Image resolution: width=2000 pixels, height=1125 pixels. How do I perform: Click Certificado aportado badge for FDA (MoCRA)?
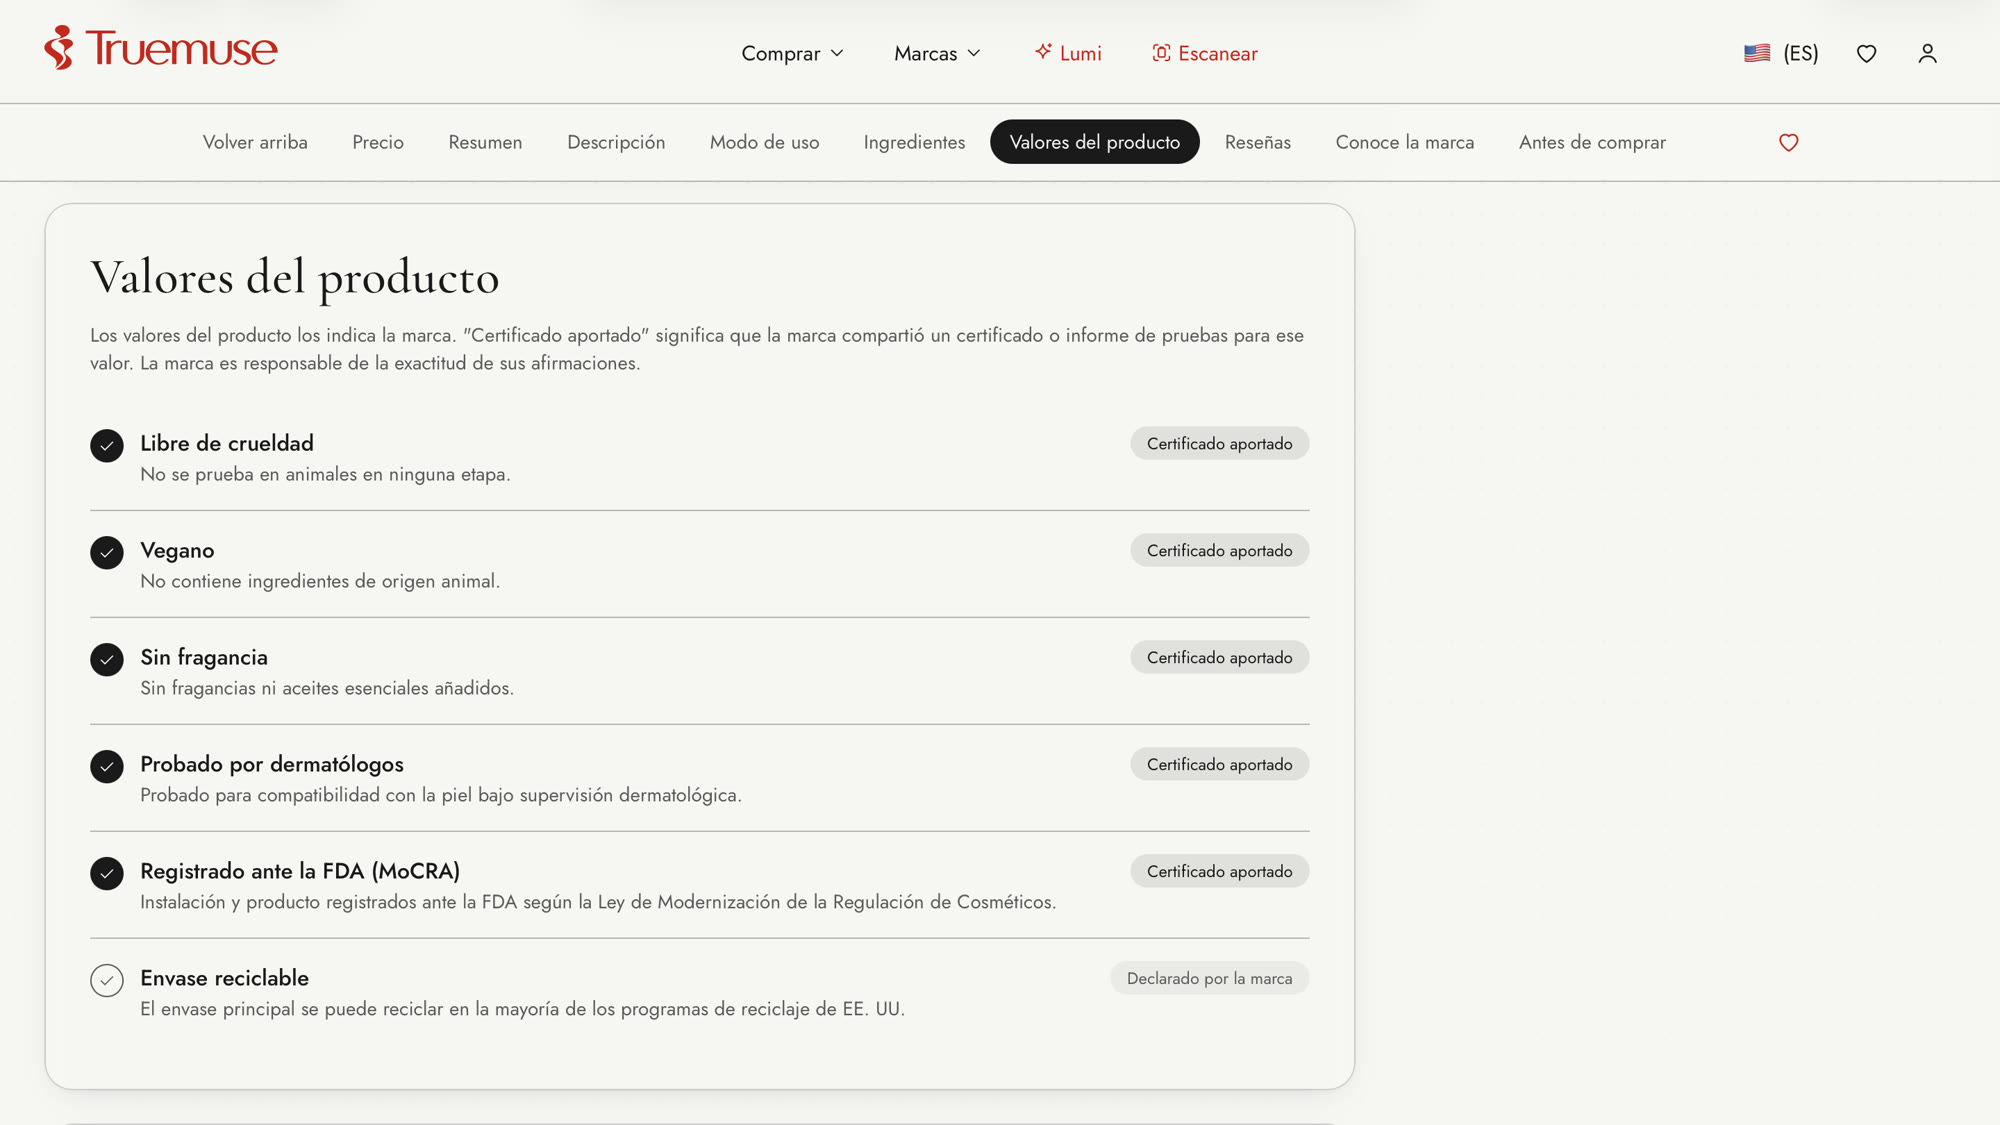(1219, 871)
